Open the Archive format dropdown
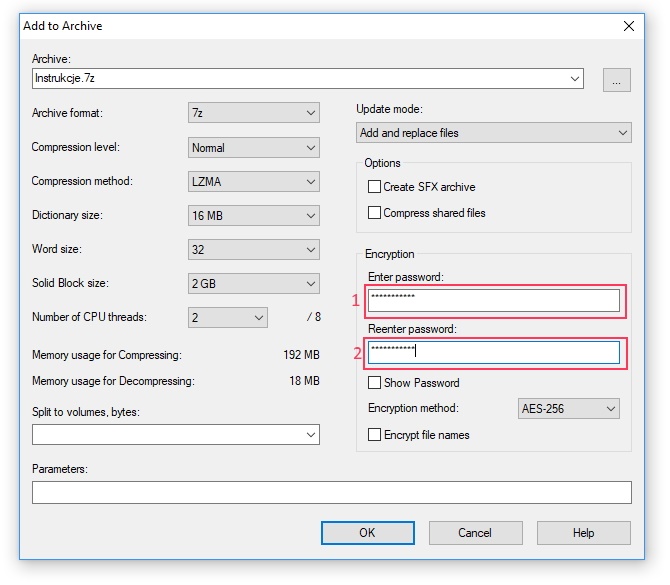Image resolution: width=670 pixels, height=585 pixels. [253, 114]
